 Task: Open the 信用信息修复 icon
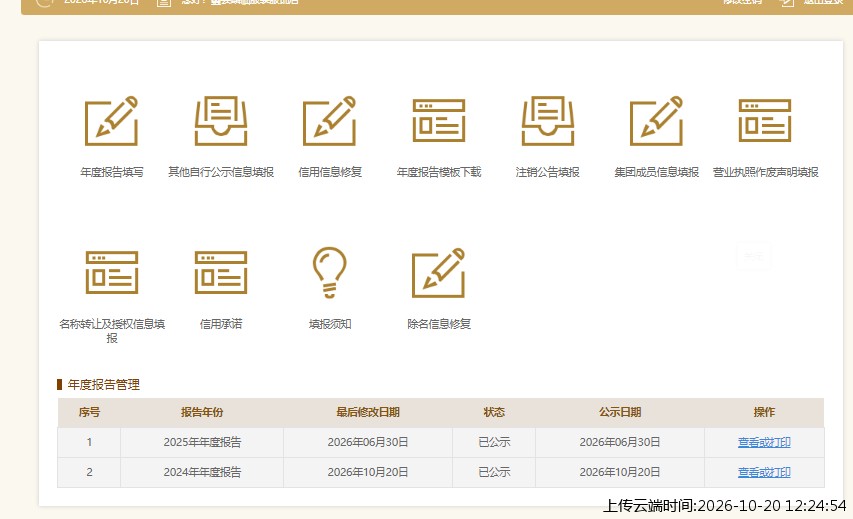[x=330, y=121]
